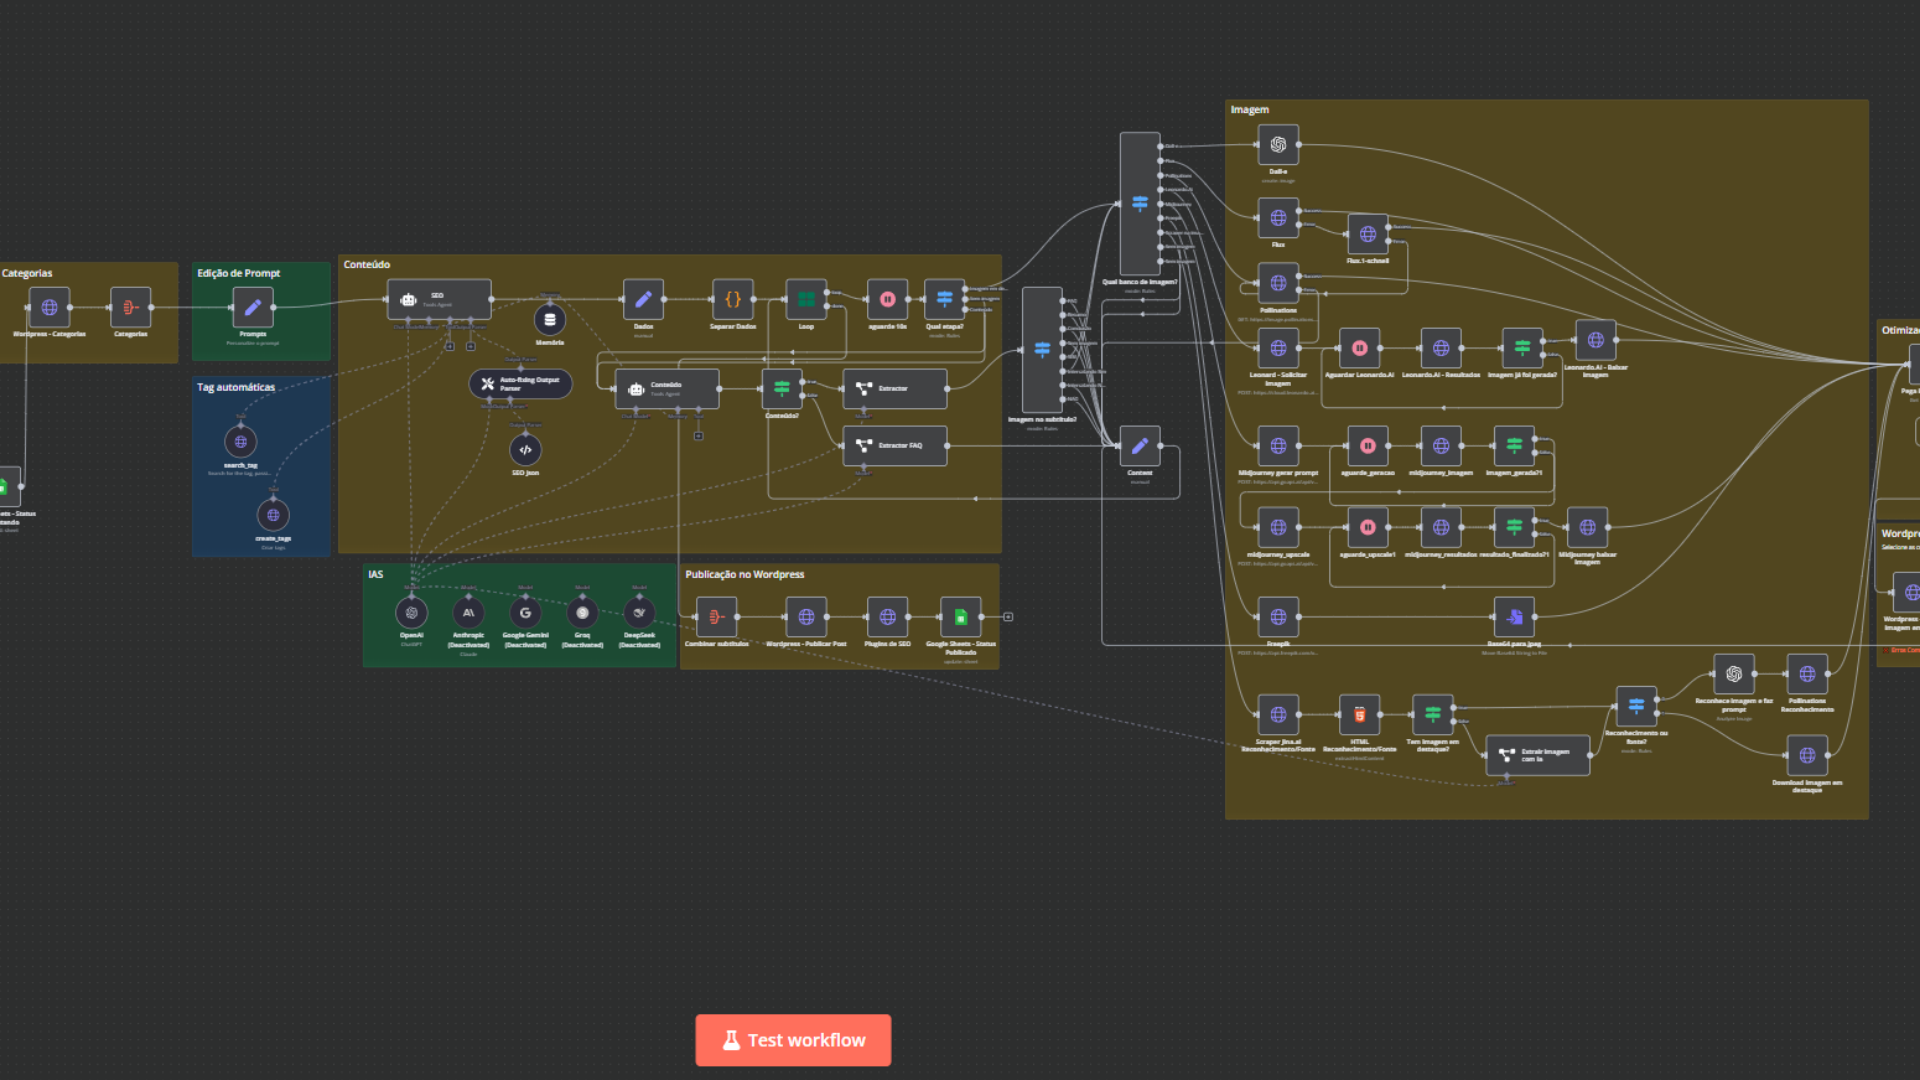This screenshot has width=1920, height=1080.
Task: Select the Imagem sticky note title
Action: (1249, 110)
